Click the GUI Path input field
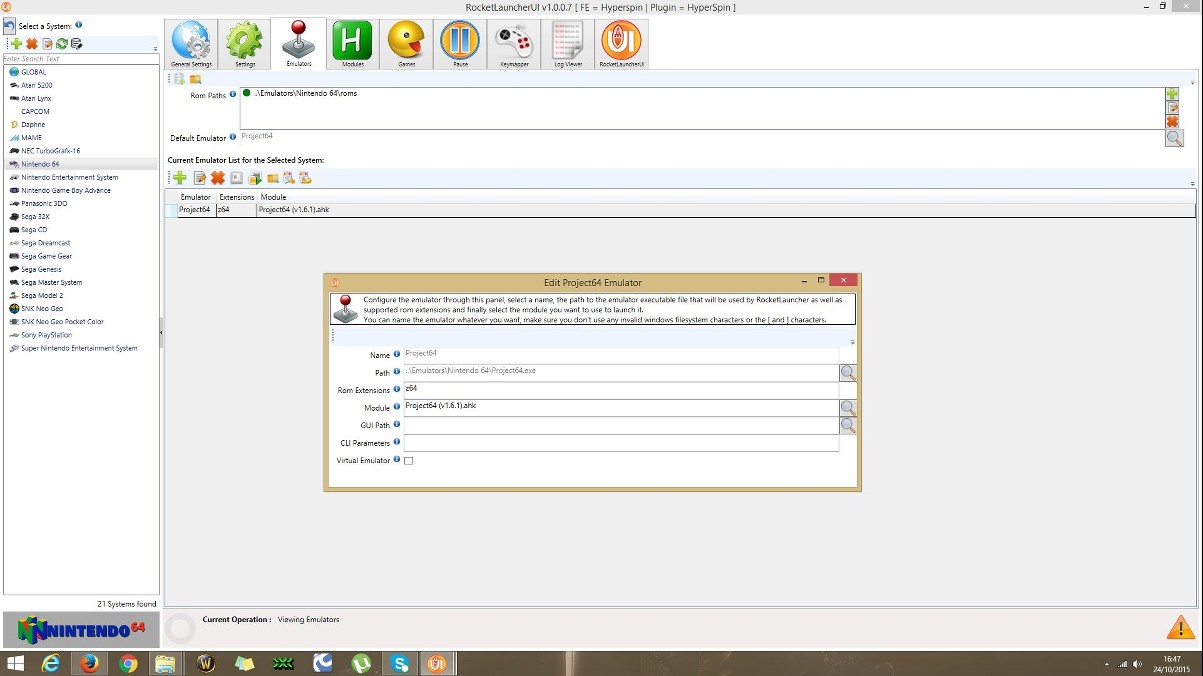The width and height of the screenshot is (1203, 676). (x=621, y=425)
